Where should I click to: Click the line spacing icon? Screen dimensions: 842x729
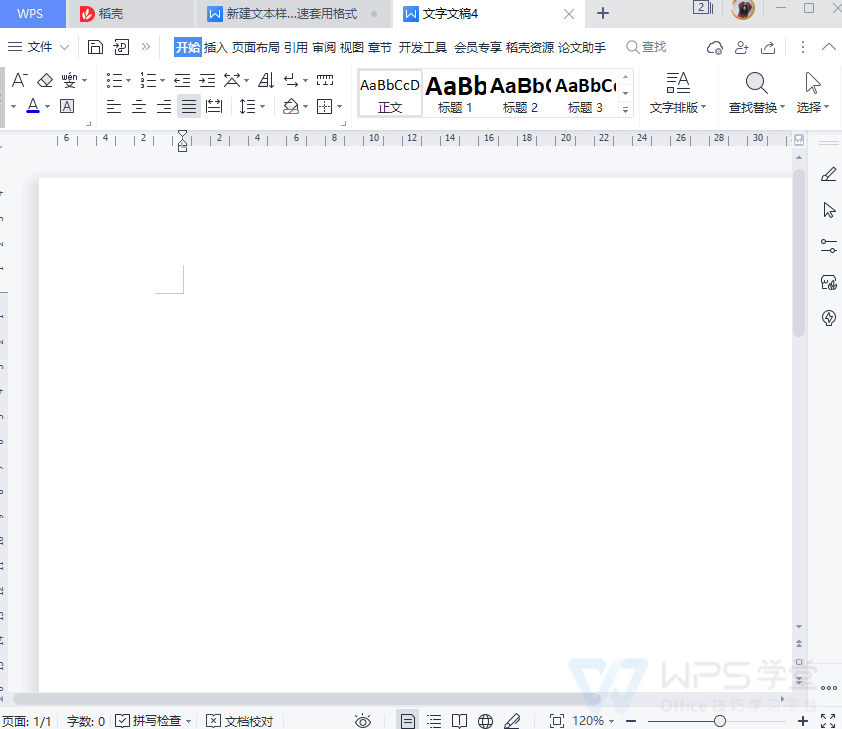(247, 106)
